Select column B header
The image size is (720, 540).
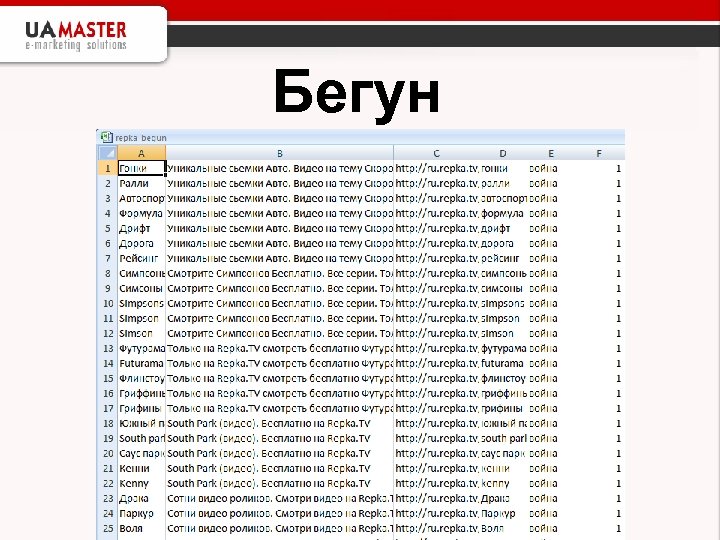280,153
